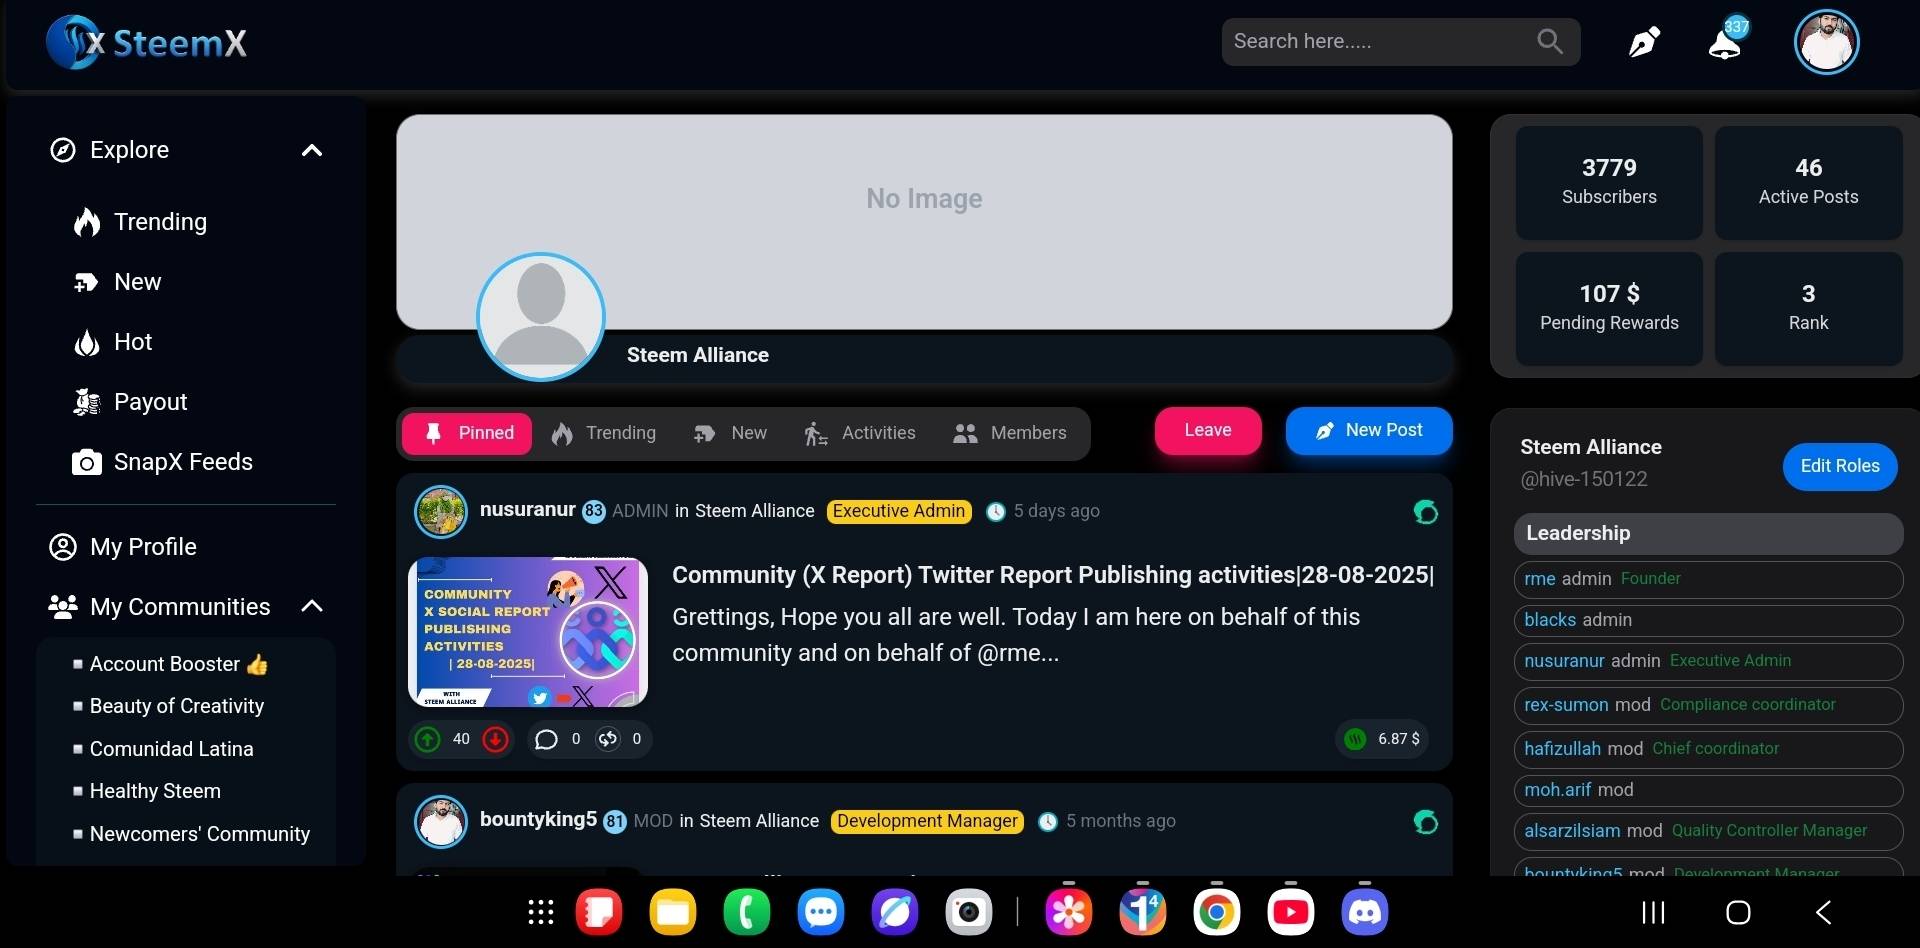Click the search magnifier icon
The image size is (1920, 948).
[x=1549, y=41]
